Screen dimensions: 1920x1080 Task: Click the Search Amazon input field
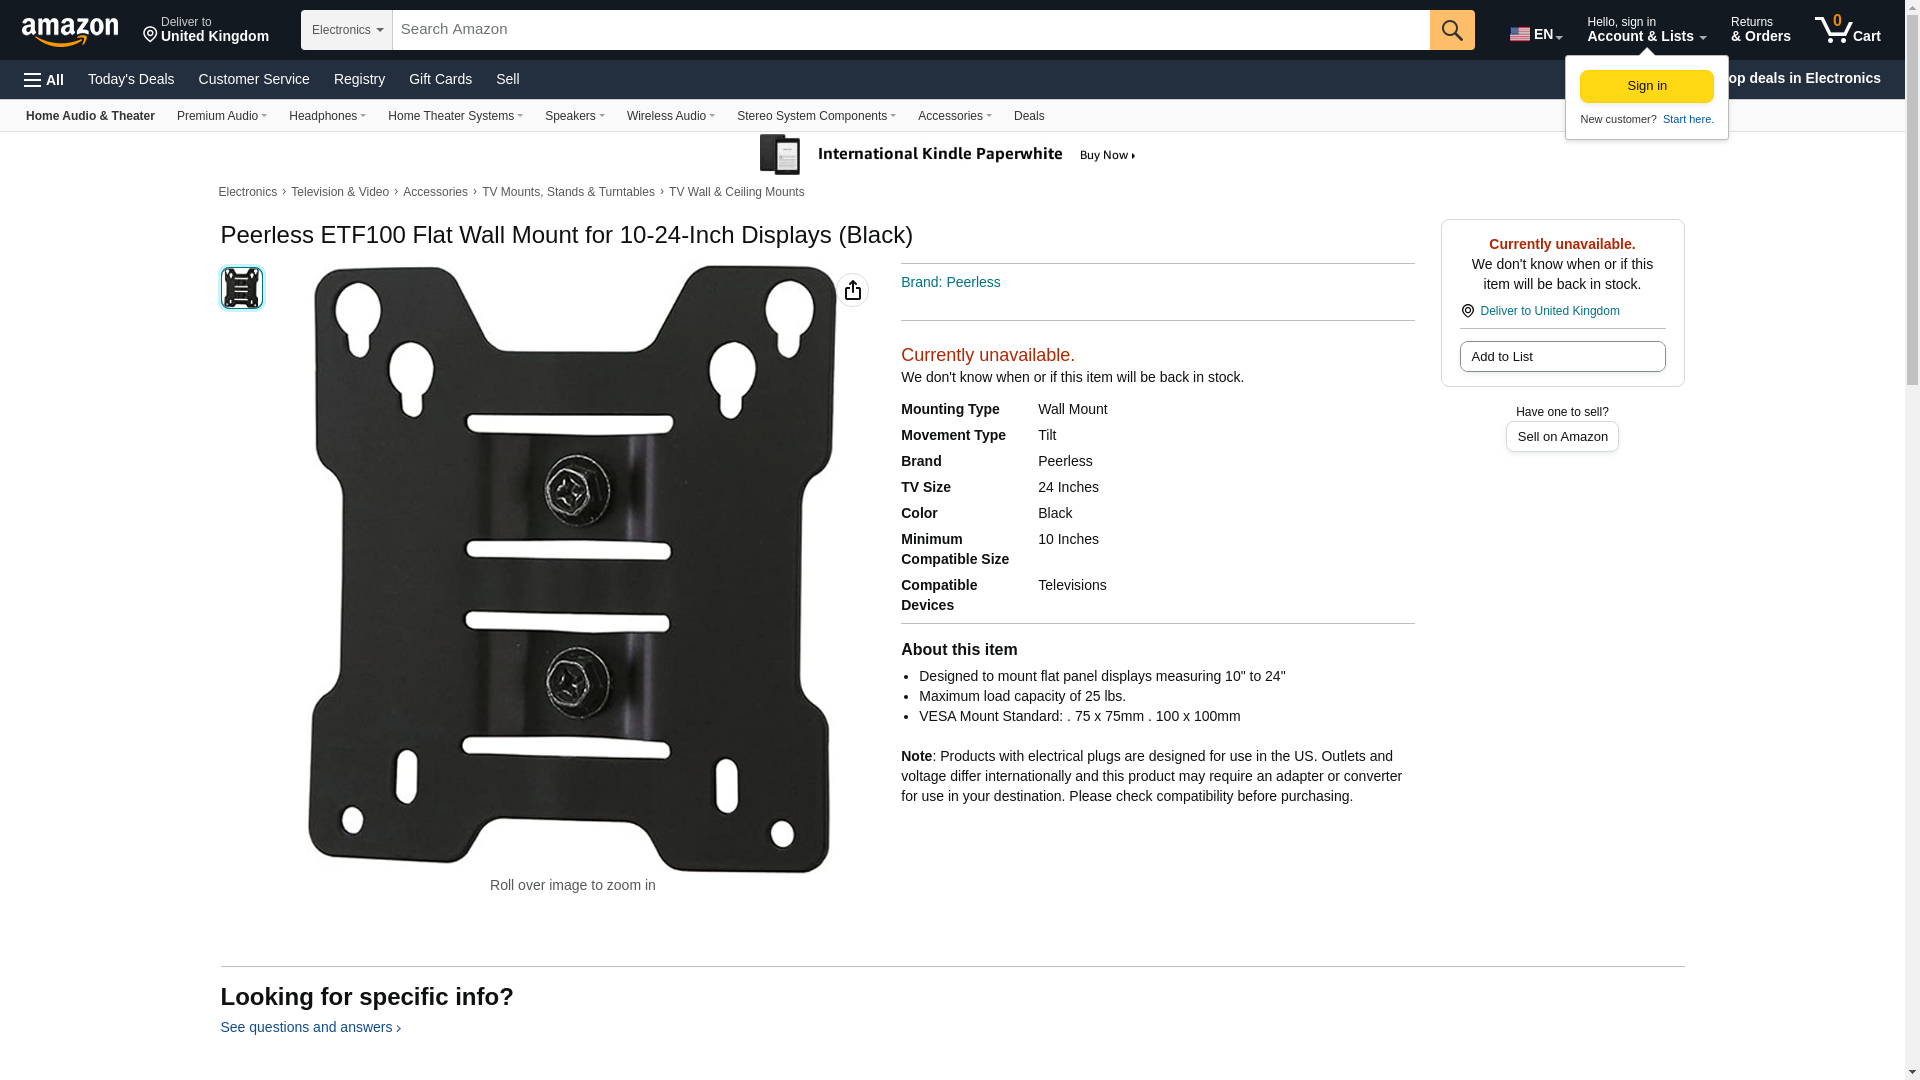(911, 30)
